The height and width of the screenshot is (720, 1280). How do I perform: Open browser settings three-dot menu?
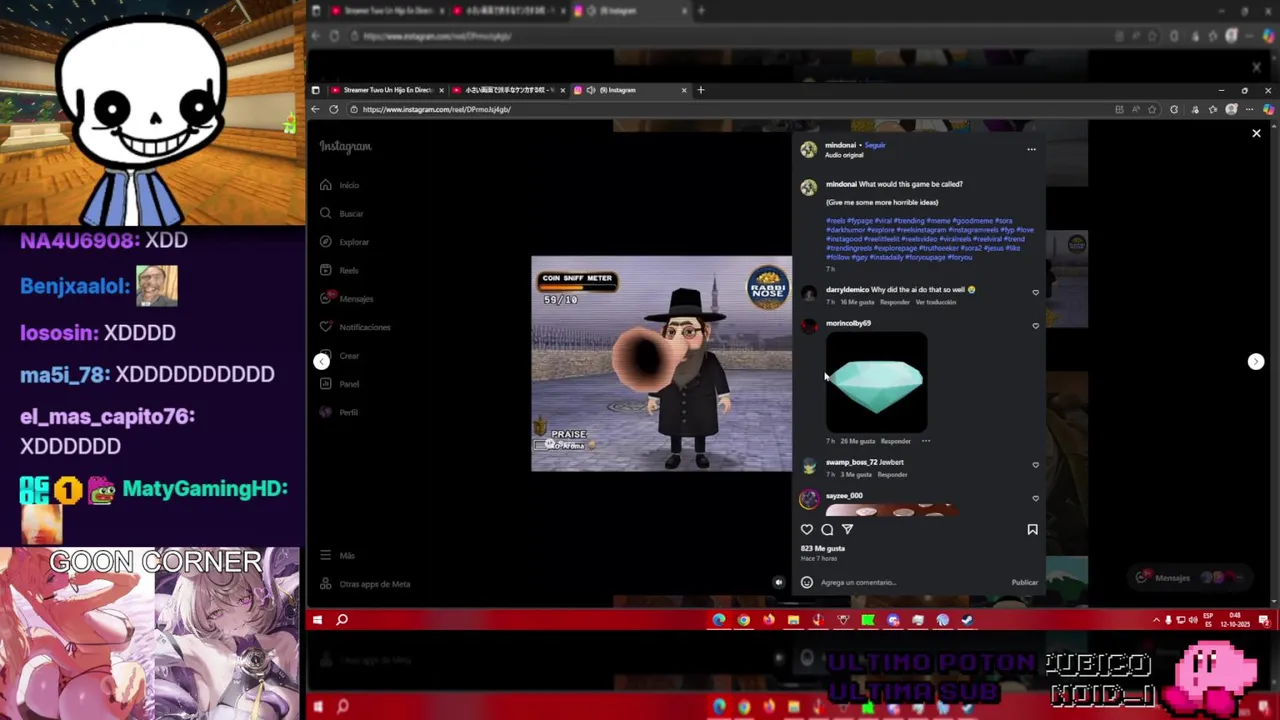(1250, 109)
